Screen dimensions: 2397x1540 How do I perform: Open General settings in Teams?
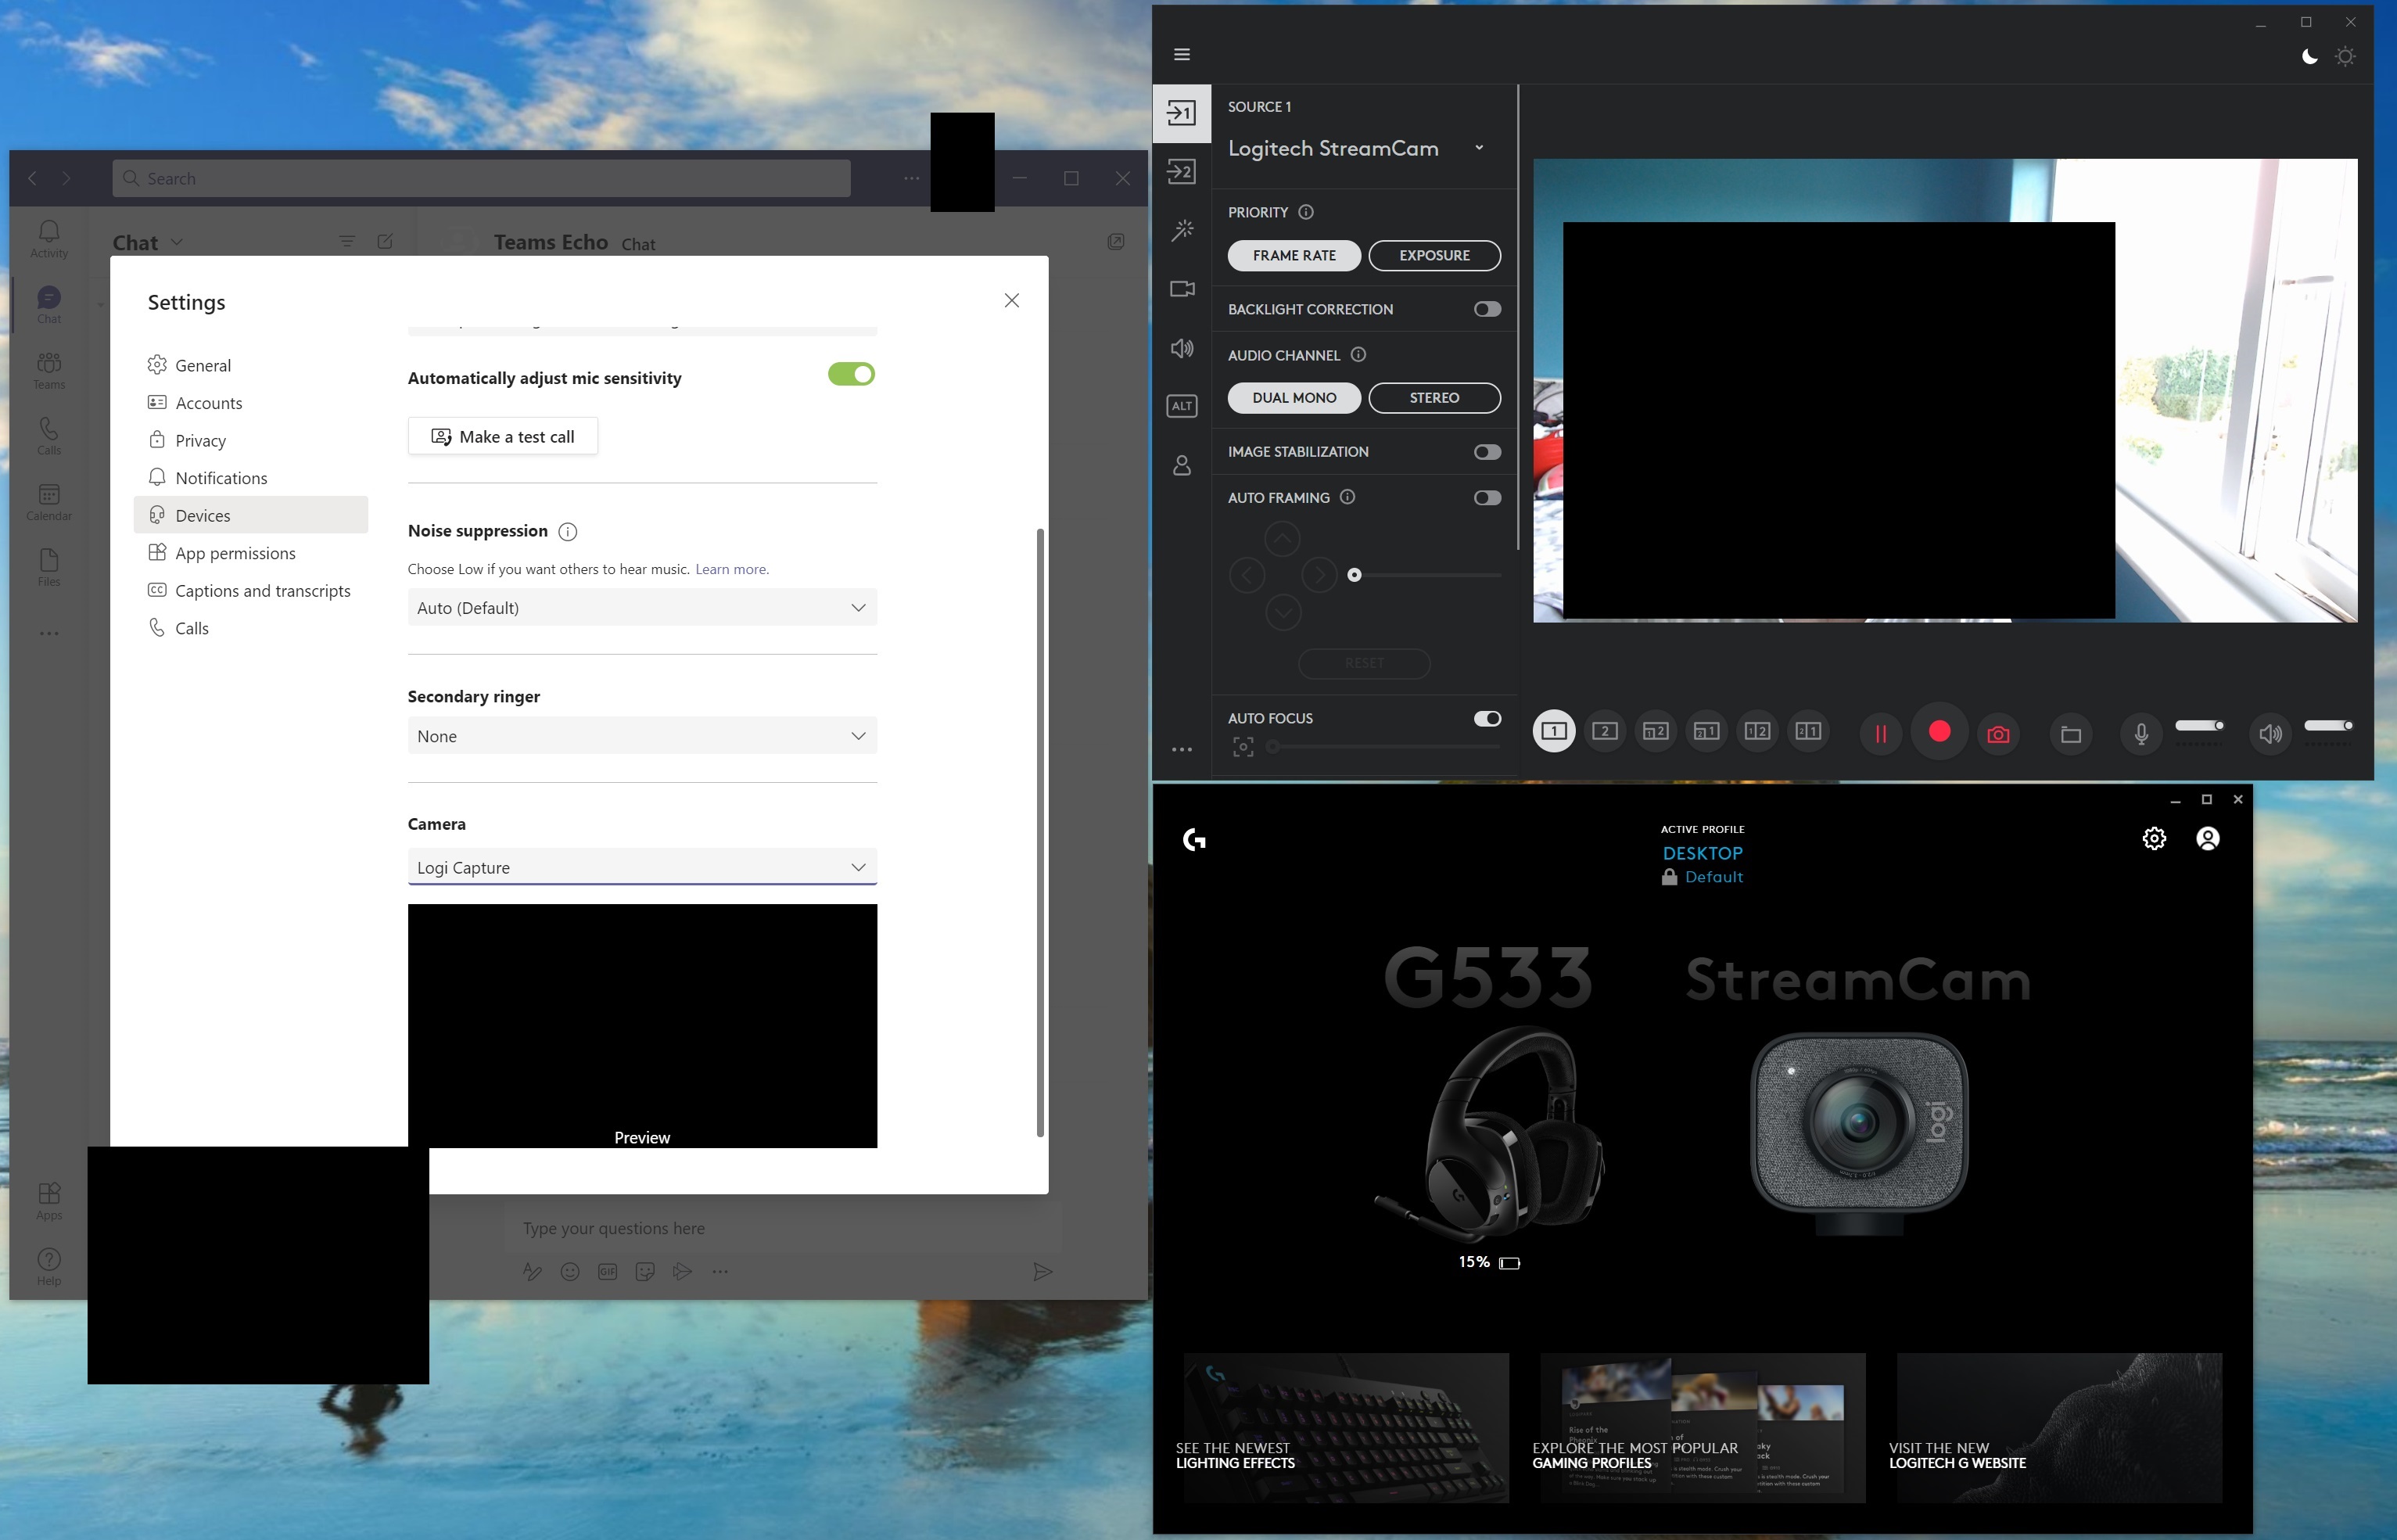point(251,365)
